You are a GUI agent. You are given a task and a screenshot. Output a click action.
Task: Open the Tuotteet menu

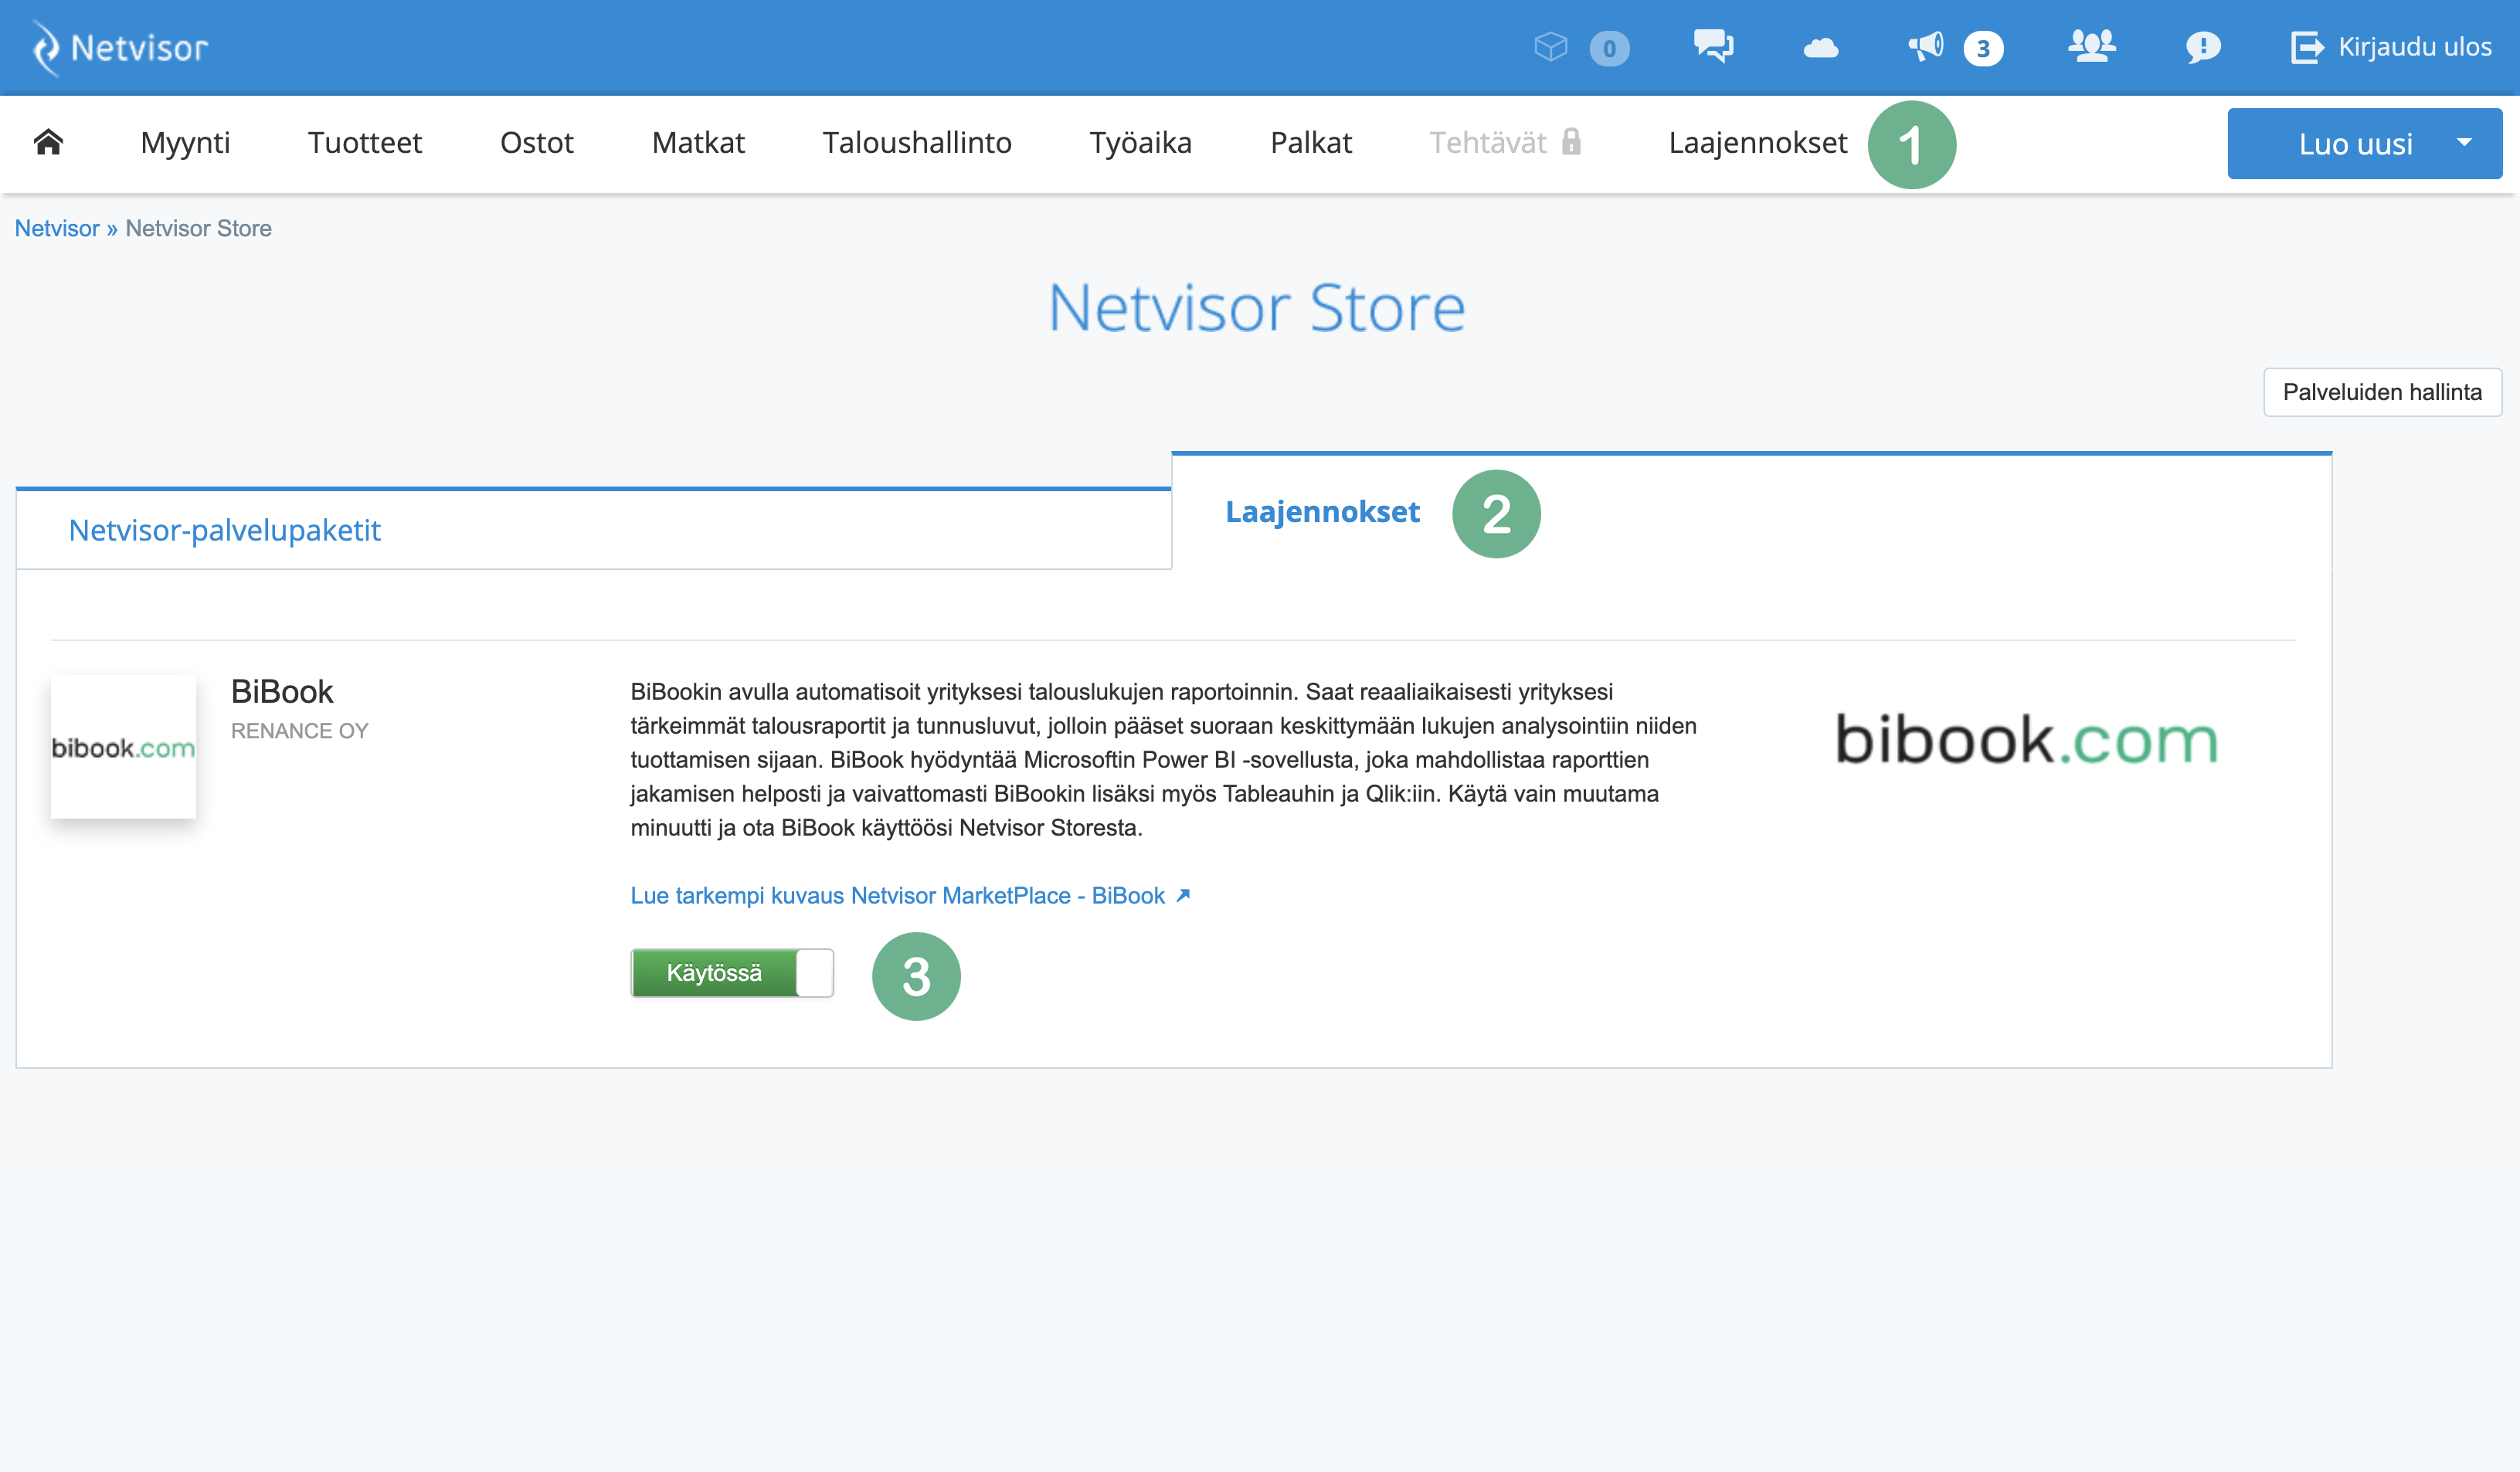(x=365, y=143)
